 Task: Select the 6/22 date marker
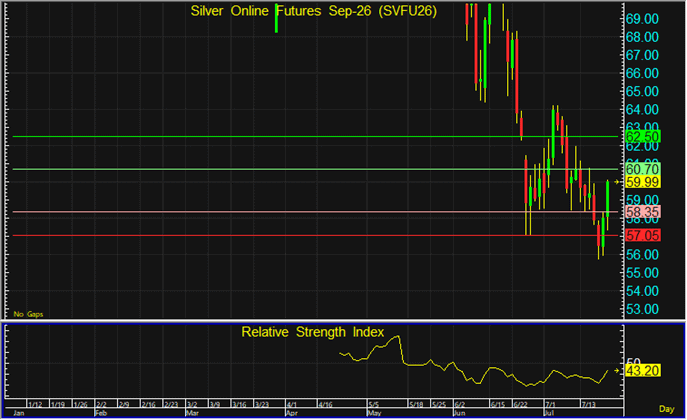pyautogui.click(x=520, y=404)
